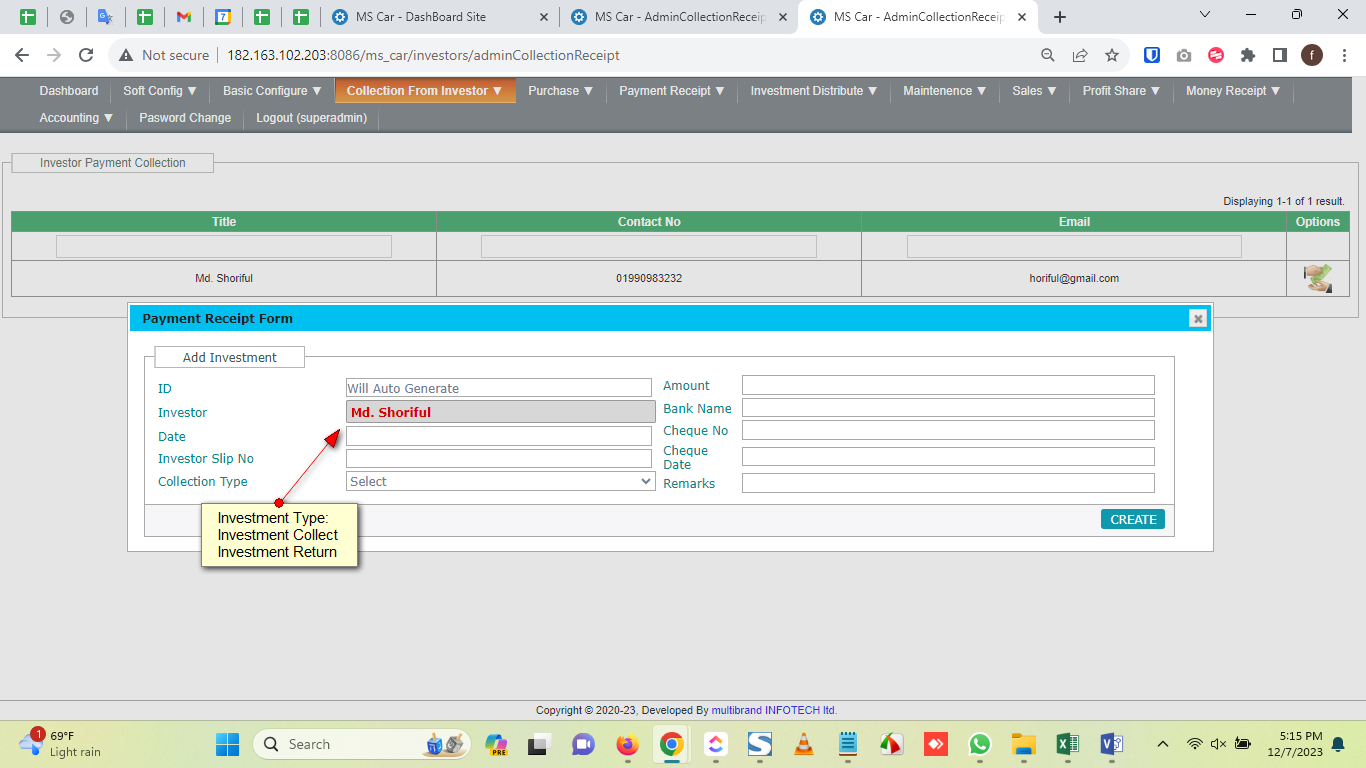This screenshot has width=1366, height=768.
Task: Open the Bitwarden extension icon
Action: (x=1152, y=55)
